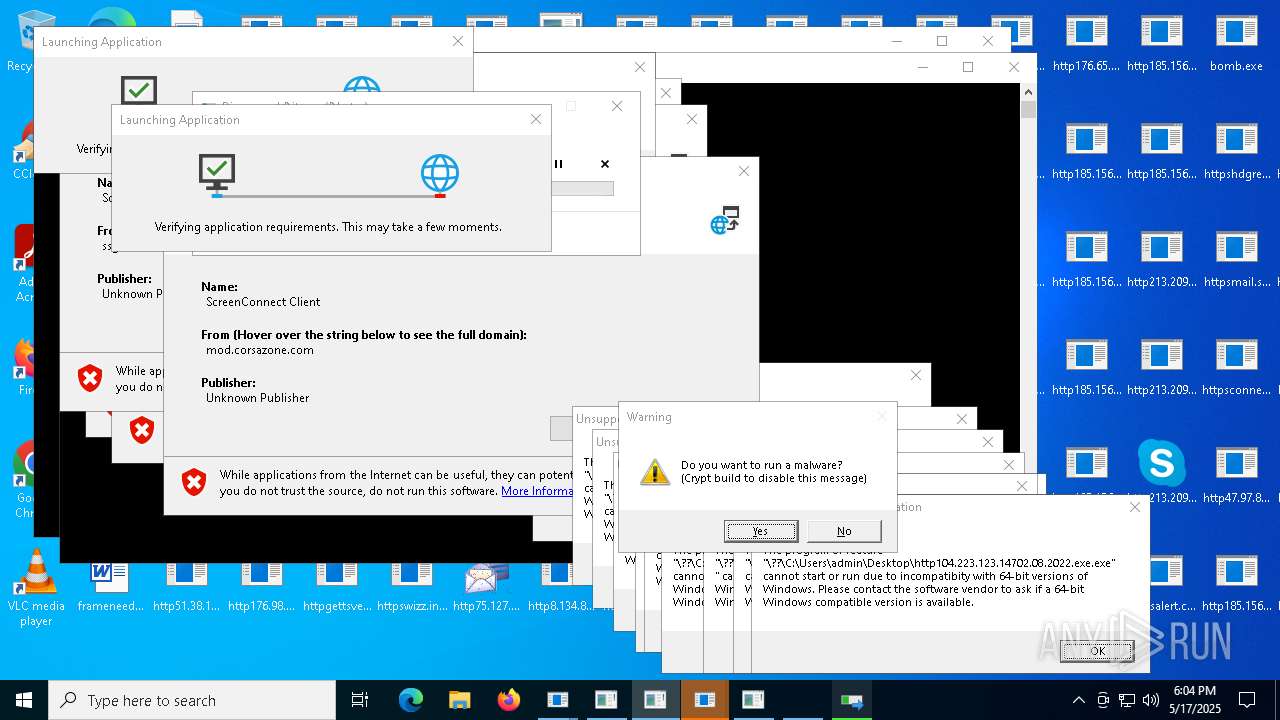Launch Microsoft Edge from the taskbar
1280x720 pixels.
click(x=411, y=700)
